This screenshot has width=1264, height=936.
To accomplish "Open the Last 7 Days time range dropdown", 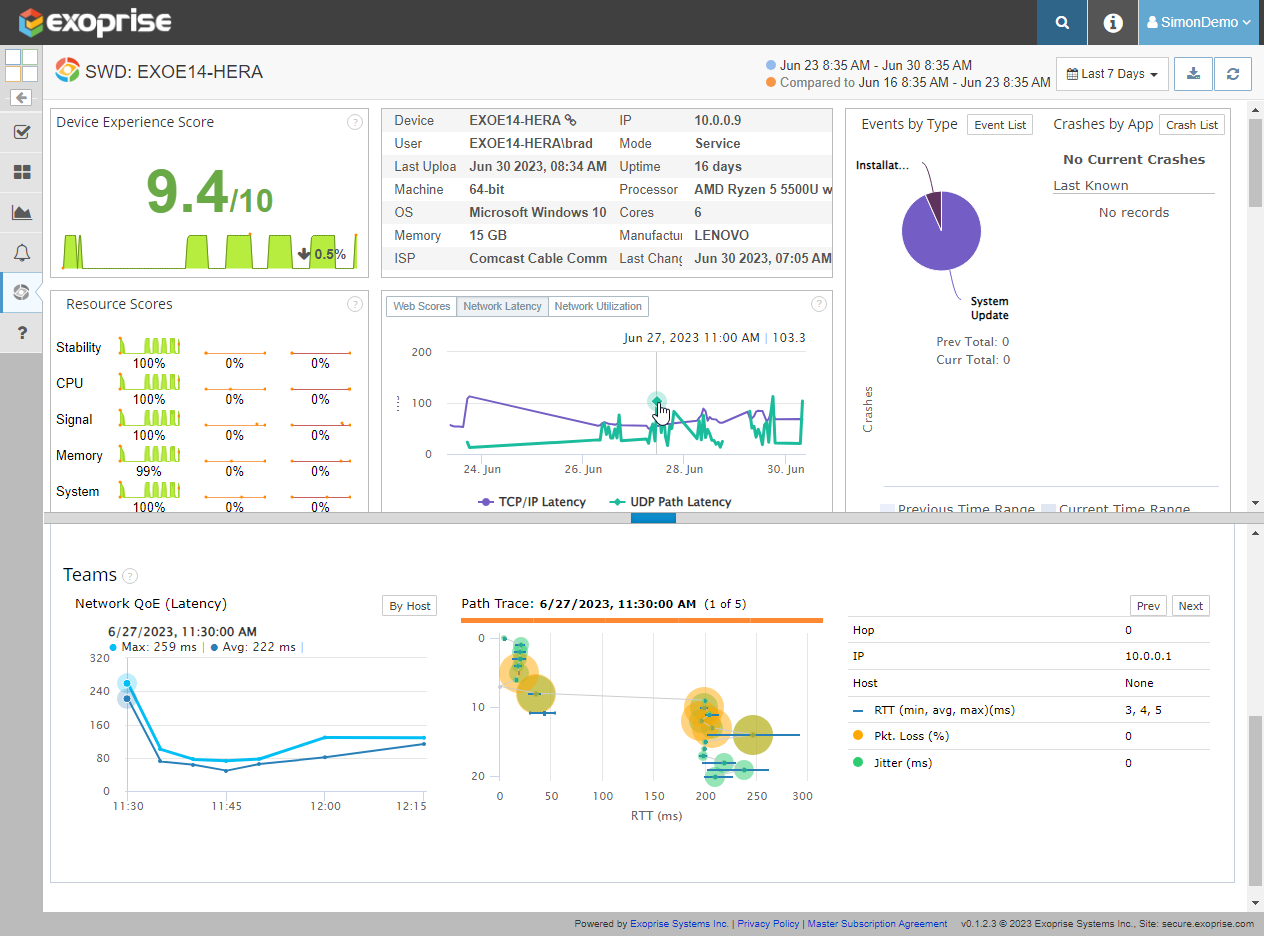I will click(1112, 74).
